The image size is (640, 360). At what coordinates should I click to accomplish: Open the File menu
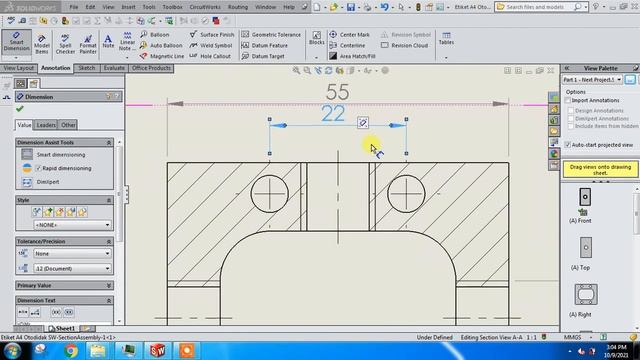pos(73,7)
